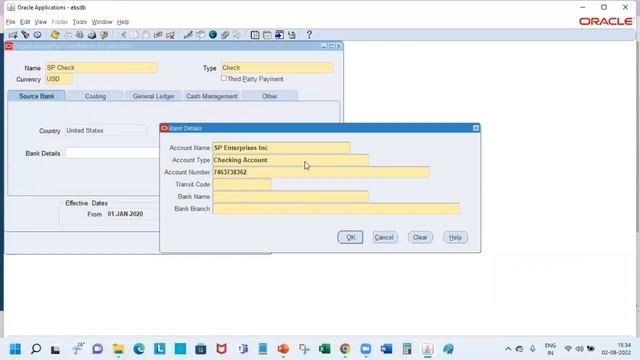This screenshot has height=360, width=640.
Task: Open the Edit menu
Action: (x=25, y=22)
